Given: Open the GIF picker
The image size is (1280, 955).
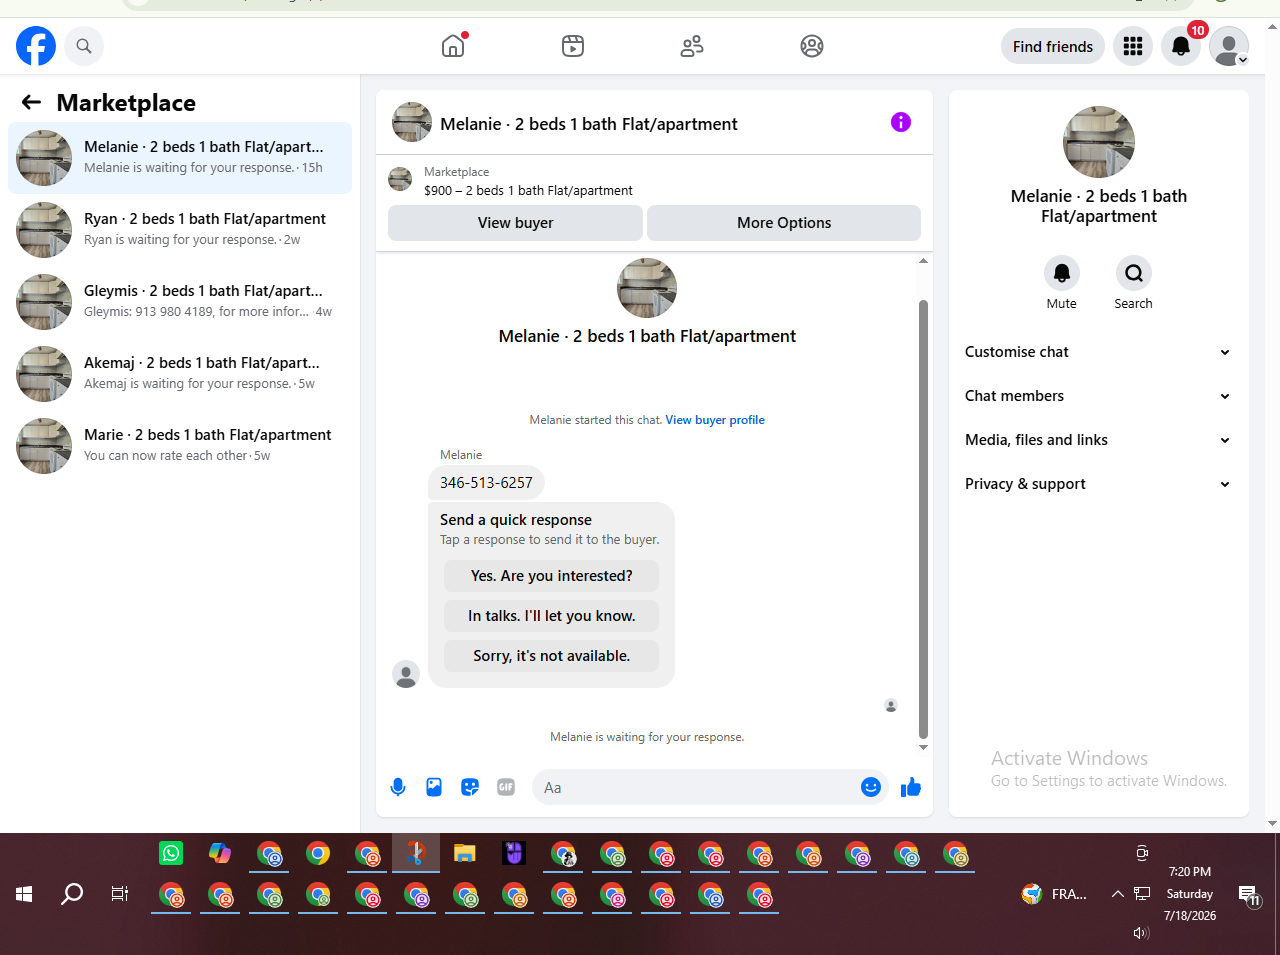Looking at the screenshot, I should coord(506,787).
